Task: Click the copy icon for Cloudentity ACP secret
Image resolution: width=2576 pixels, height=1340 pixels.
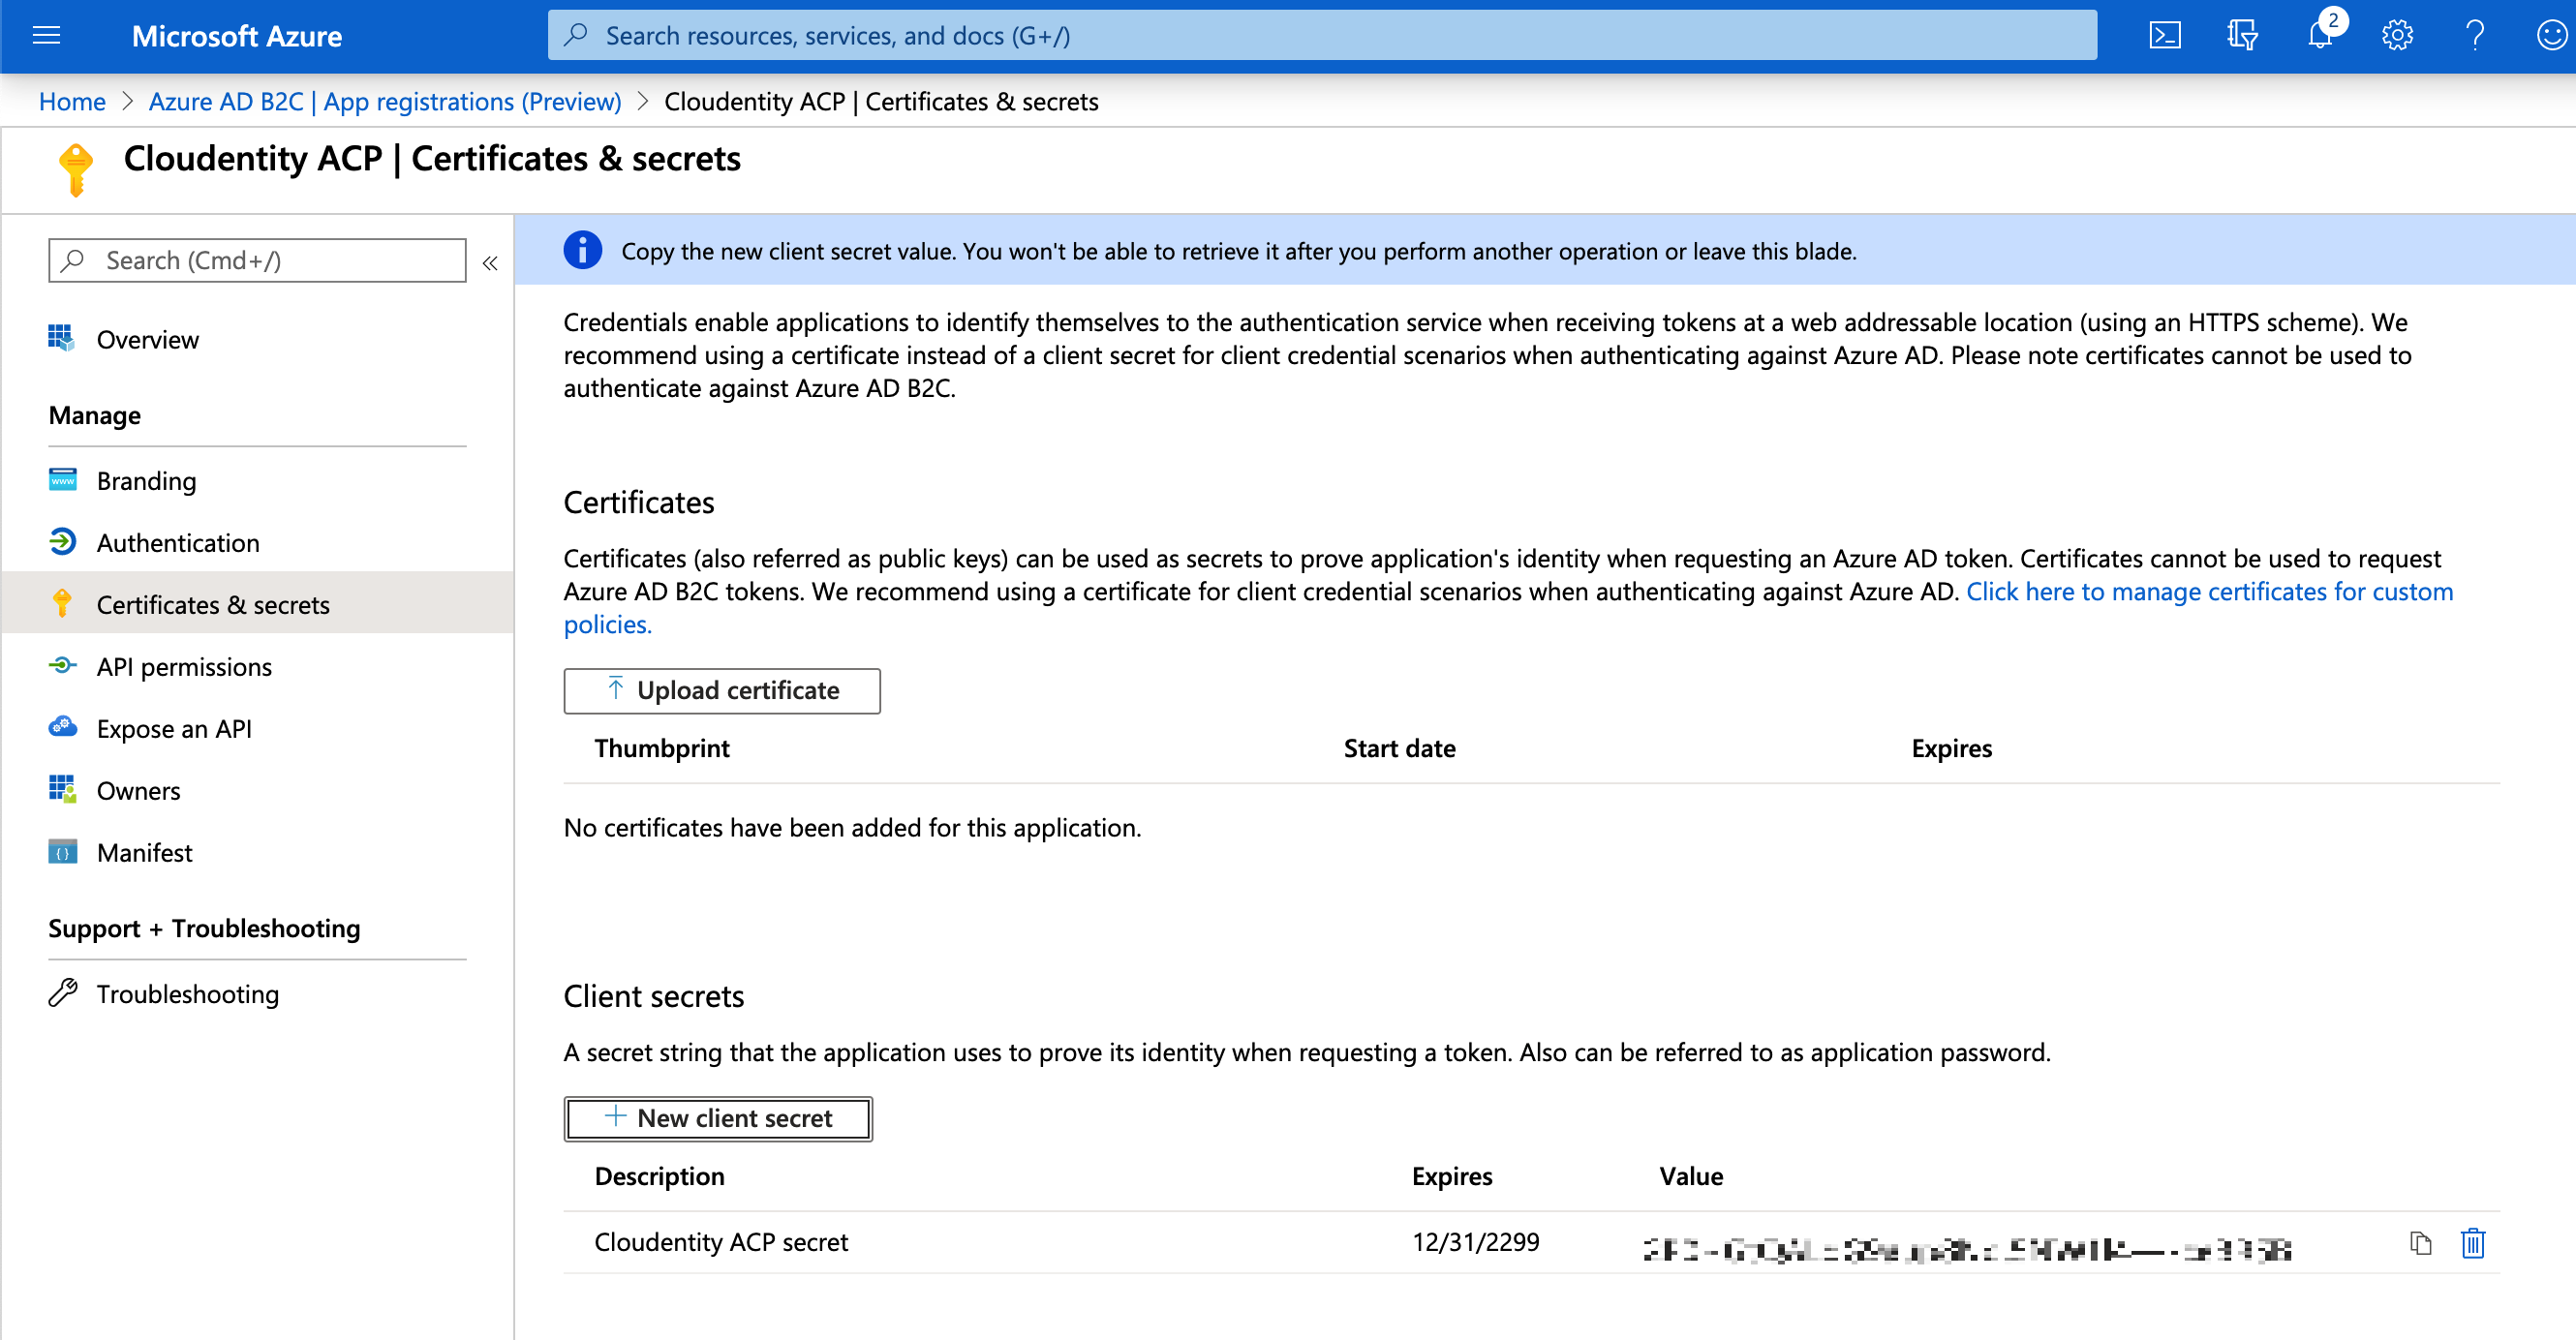Action: pyautogui.click(x=2423, y=1243)
